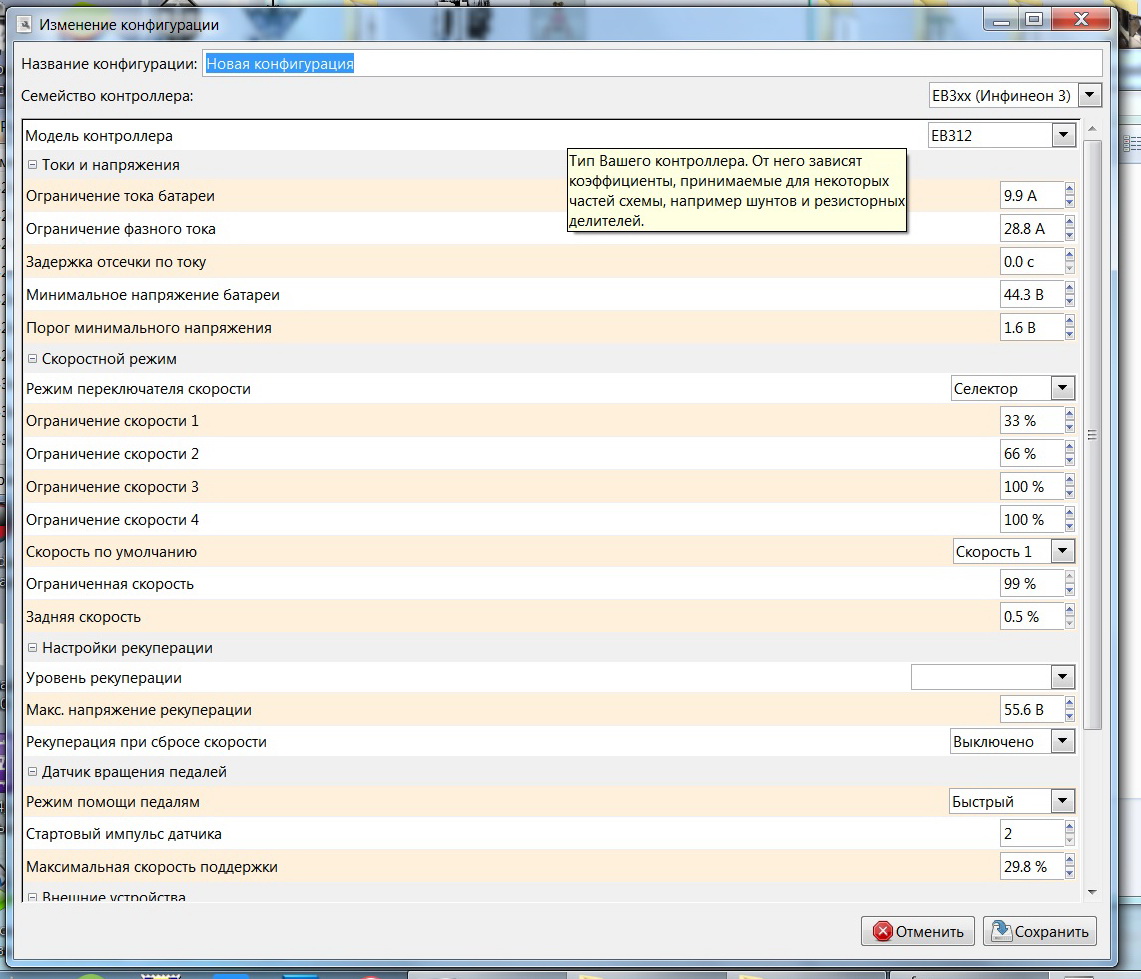Image resolution: width=1141 pixels, height=979 pixels.
Task: Increase Минимальное напряжение батареи value
Action: pyautogui.click(x=1069, y=289)
